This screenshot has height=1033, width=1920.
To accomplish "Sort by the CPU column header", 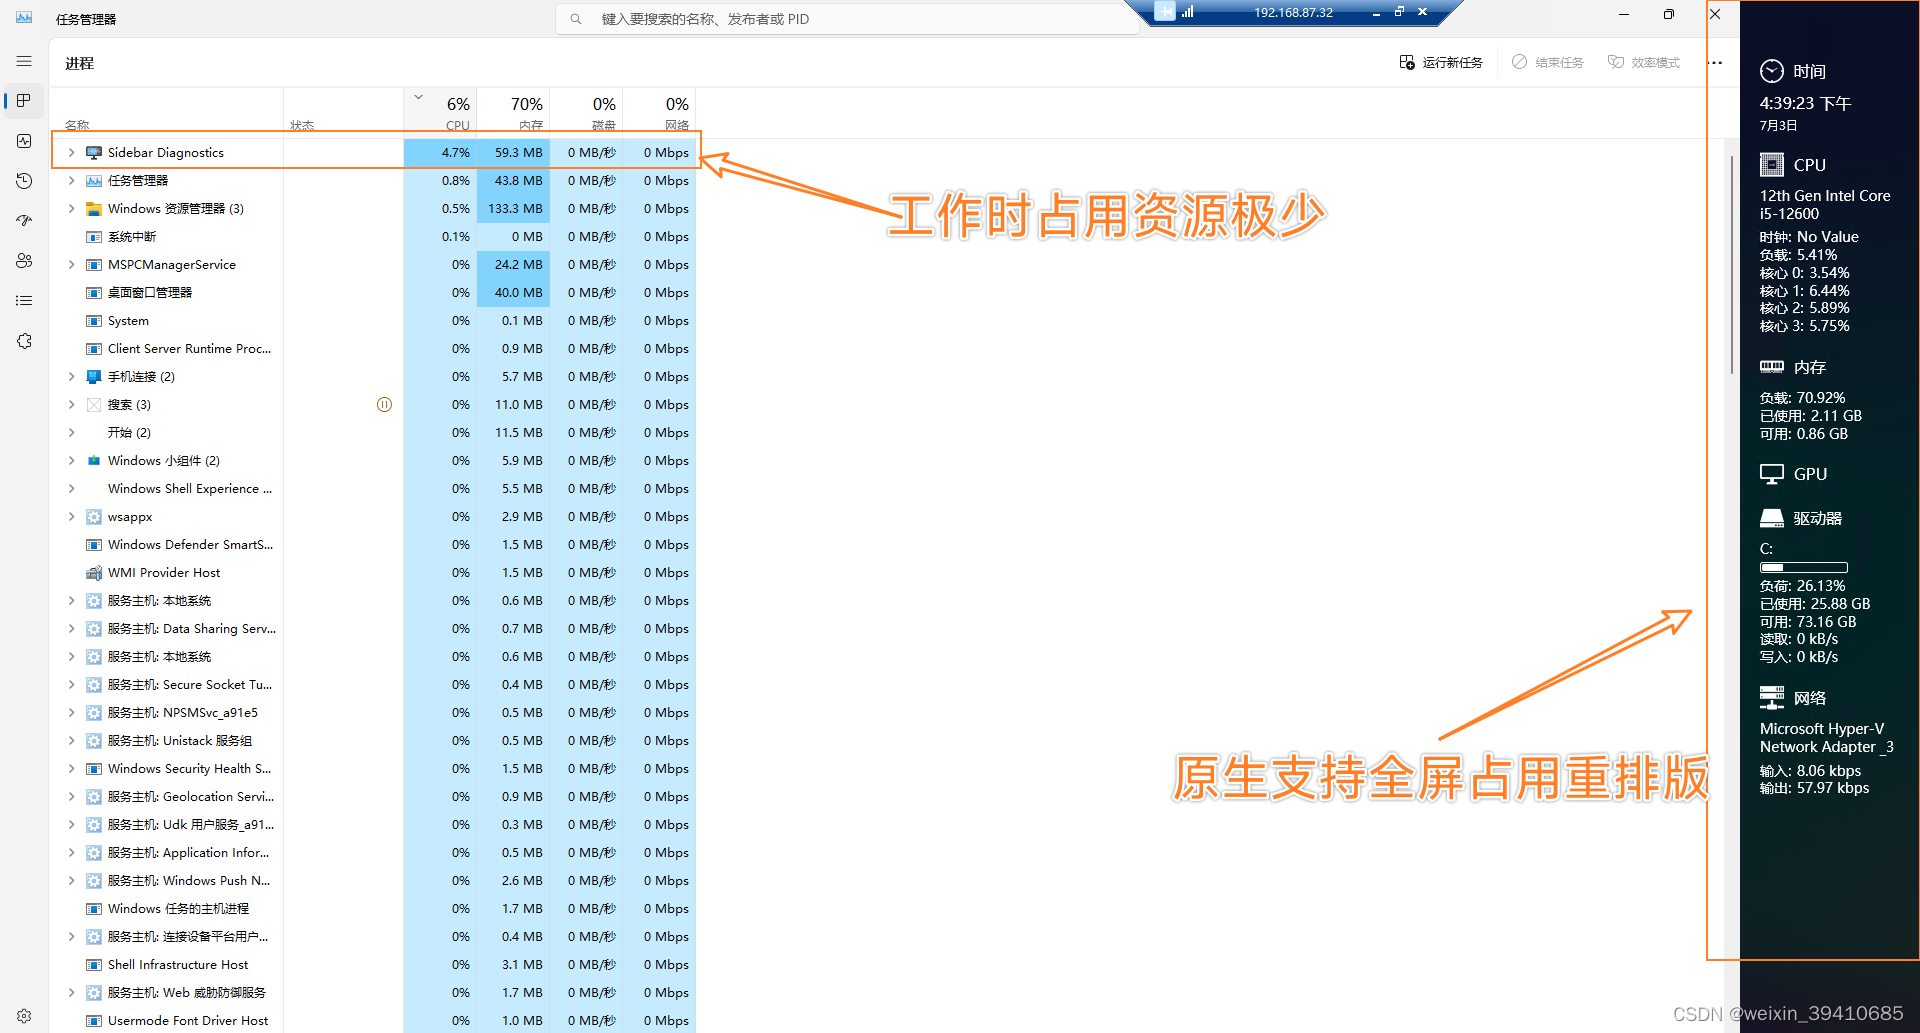I will point(440,112).
